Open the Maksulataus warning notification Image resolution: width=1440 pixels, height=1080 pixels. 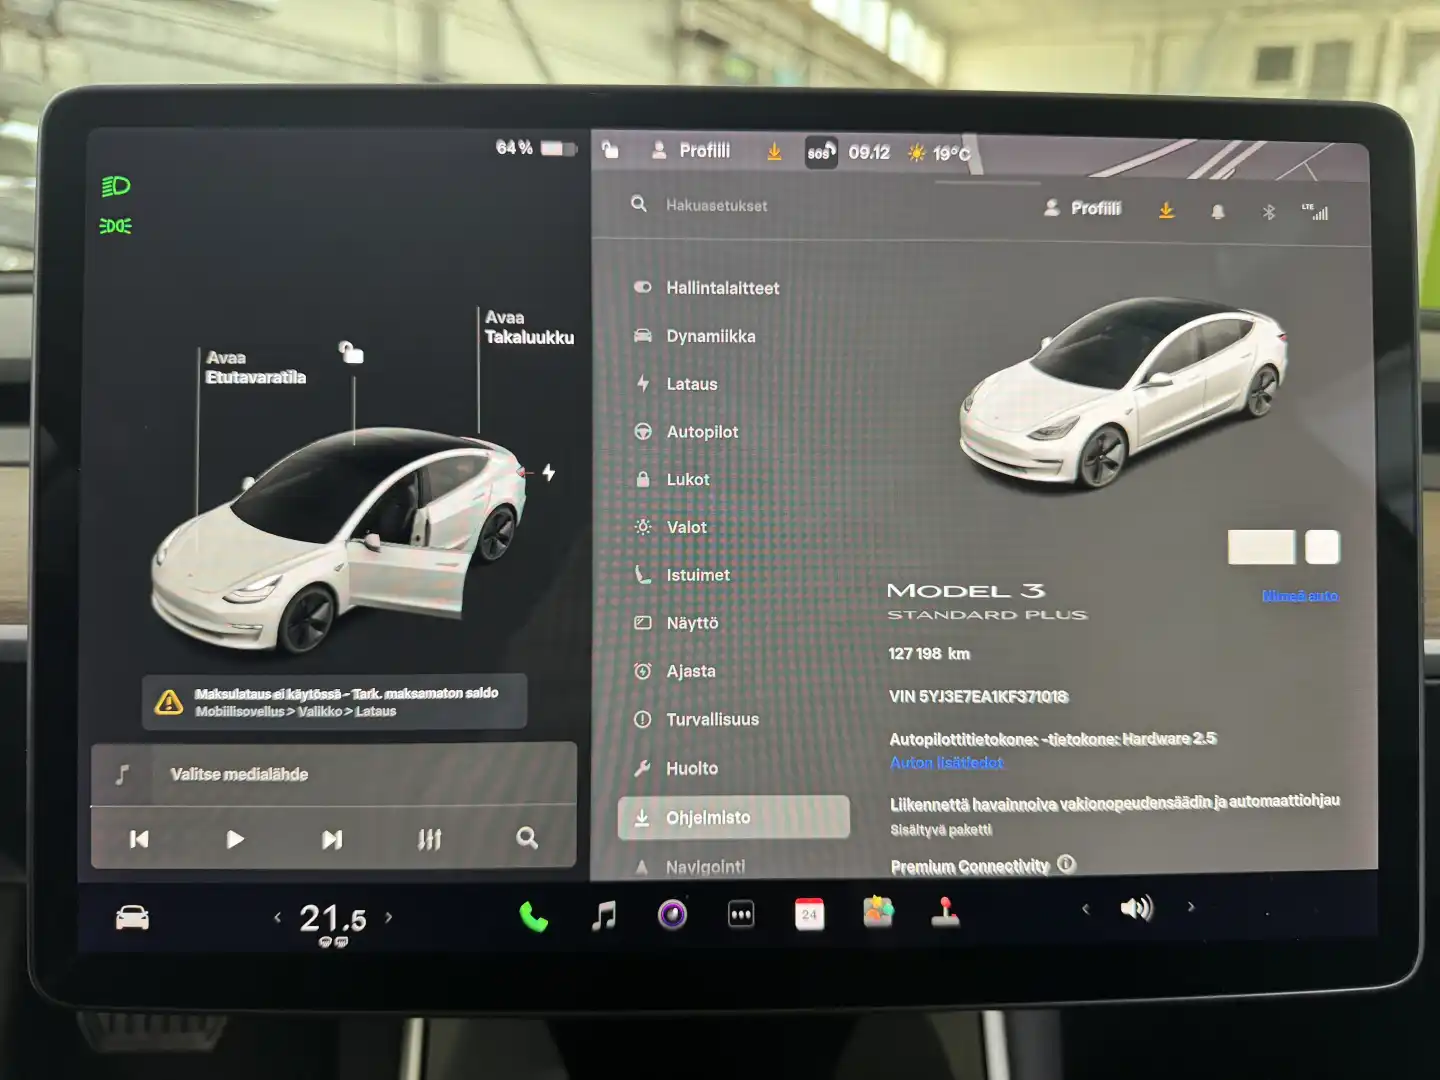[x=335, y=702]
